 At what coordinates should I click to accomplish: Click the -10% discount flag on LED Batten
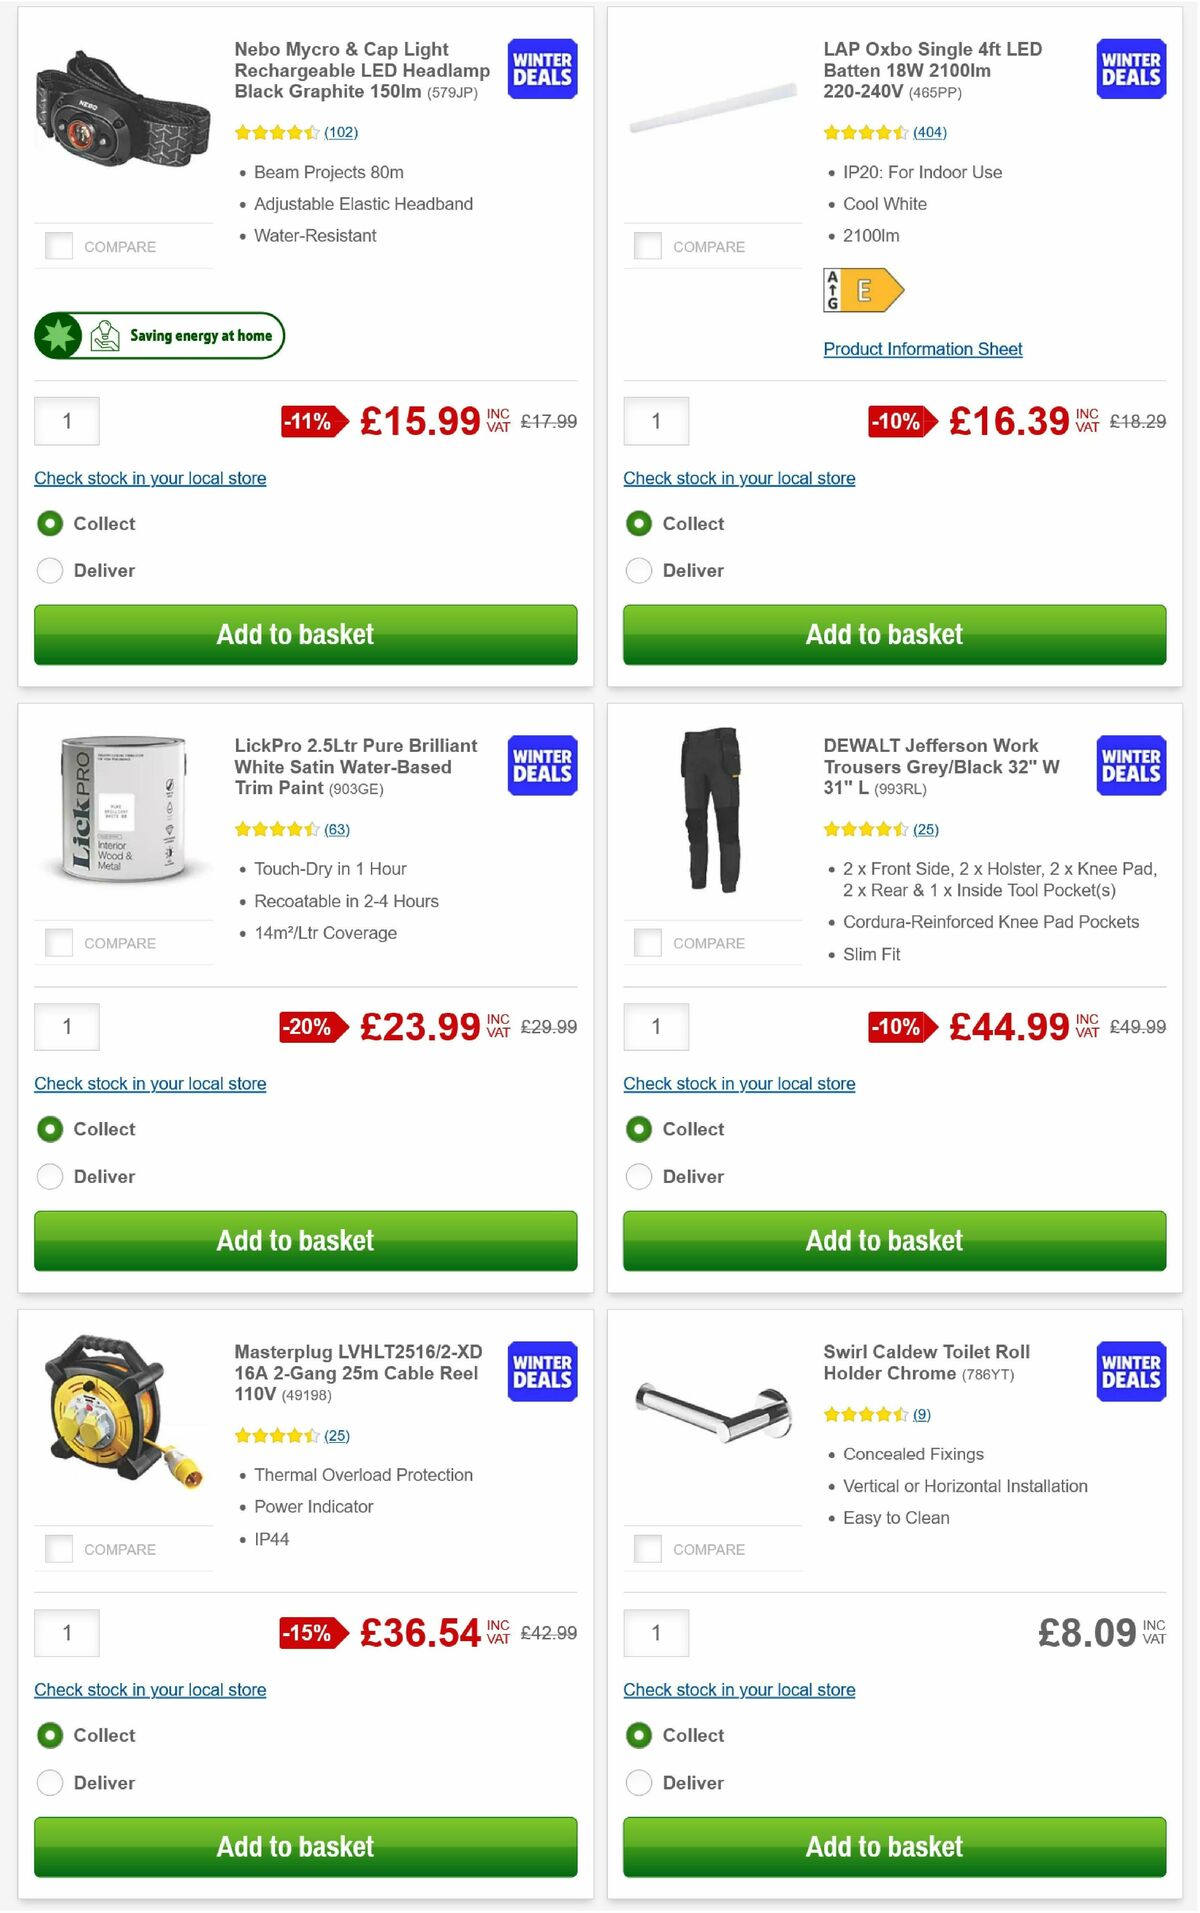click(x=897, y=421)
